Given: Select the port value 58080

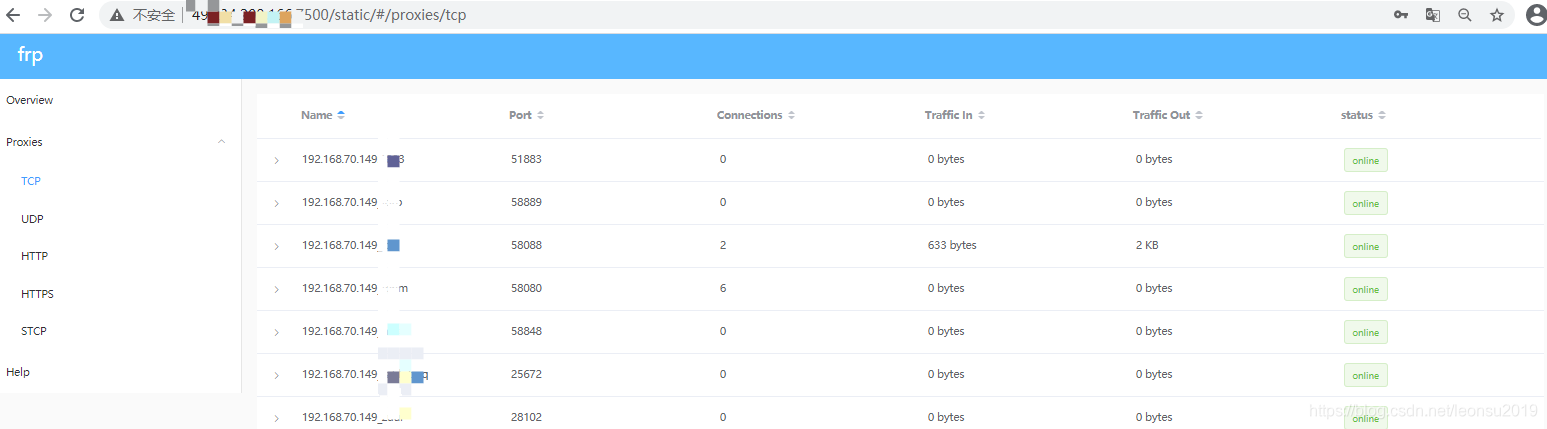Looking at the screenshot, I should [x=526, y=288].
